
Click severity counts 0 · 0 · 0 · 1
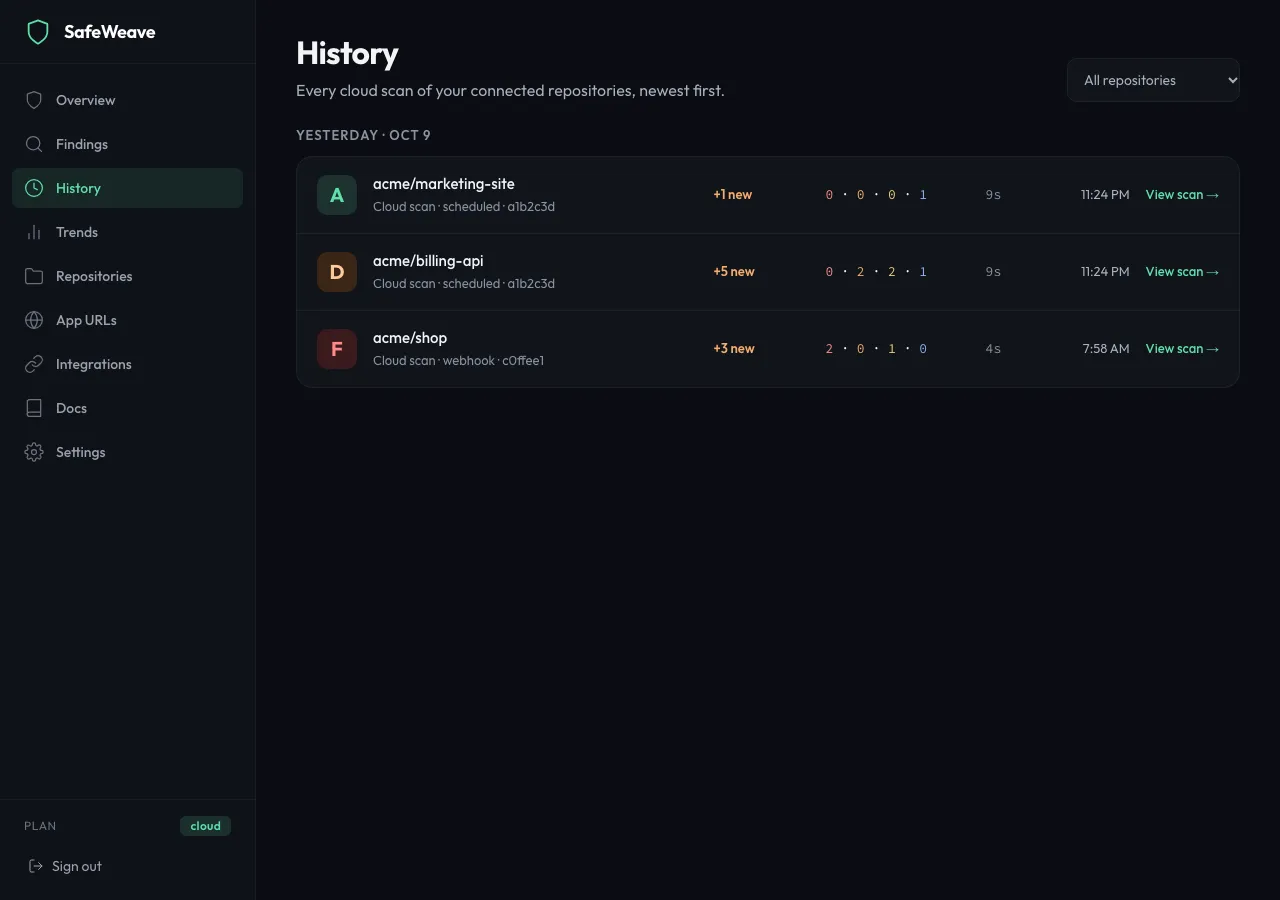(x=876, y=195)
